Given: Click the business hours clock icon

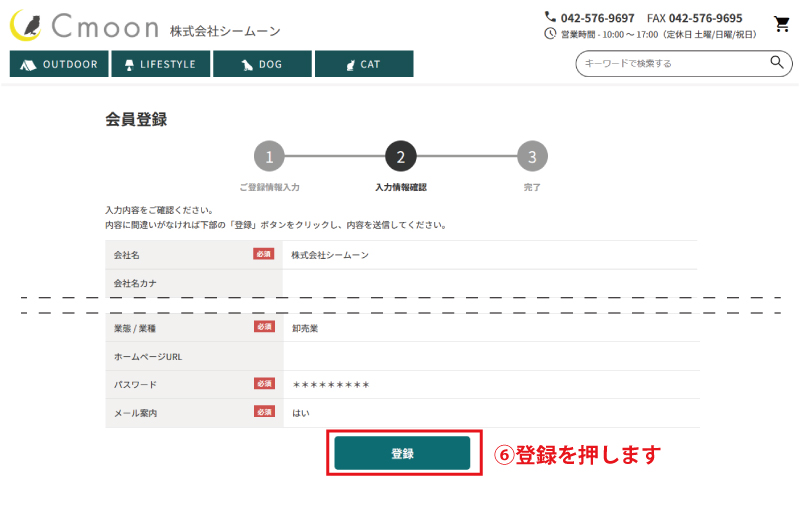Looking at the screenshot, I should 550,33.
